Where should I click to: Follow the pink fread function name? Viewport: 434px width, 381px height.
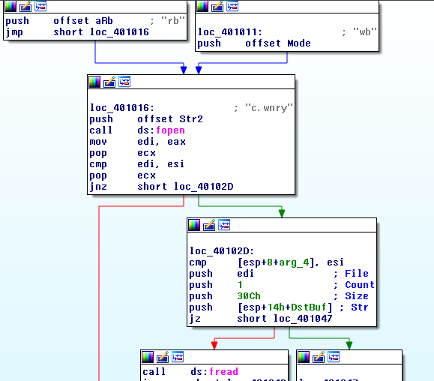224,372
